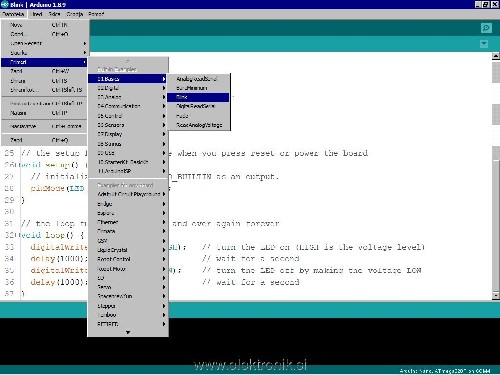The image size is (500, 375).
Task: Open the AnalogReadSerial example
Action: tap(198, 79)
